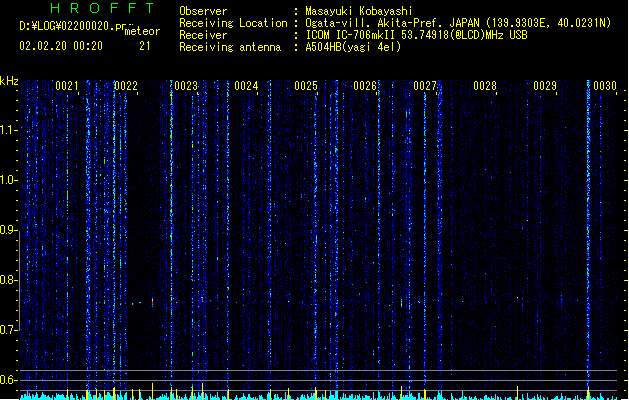
Task: Click the meteor count value 21
Action: coord(145,46)
